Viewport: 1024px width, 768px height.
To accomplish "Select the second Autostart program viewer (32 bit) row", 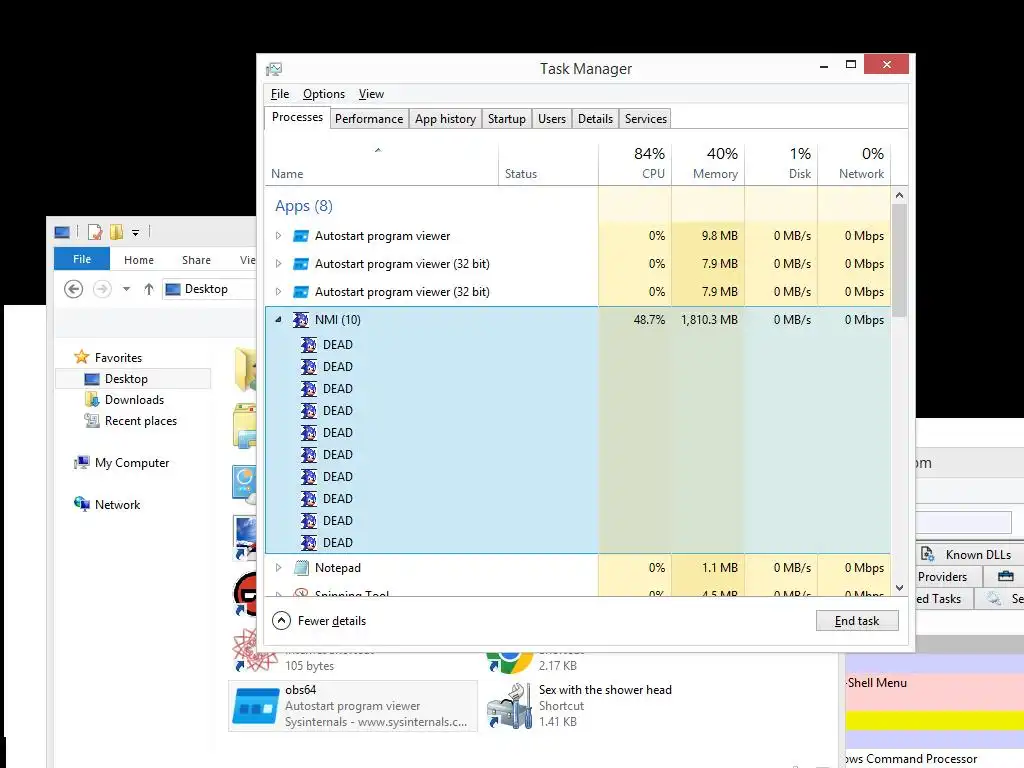I will coord(578,291).
